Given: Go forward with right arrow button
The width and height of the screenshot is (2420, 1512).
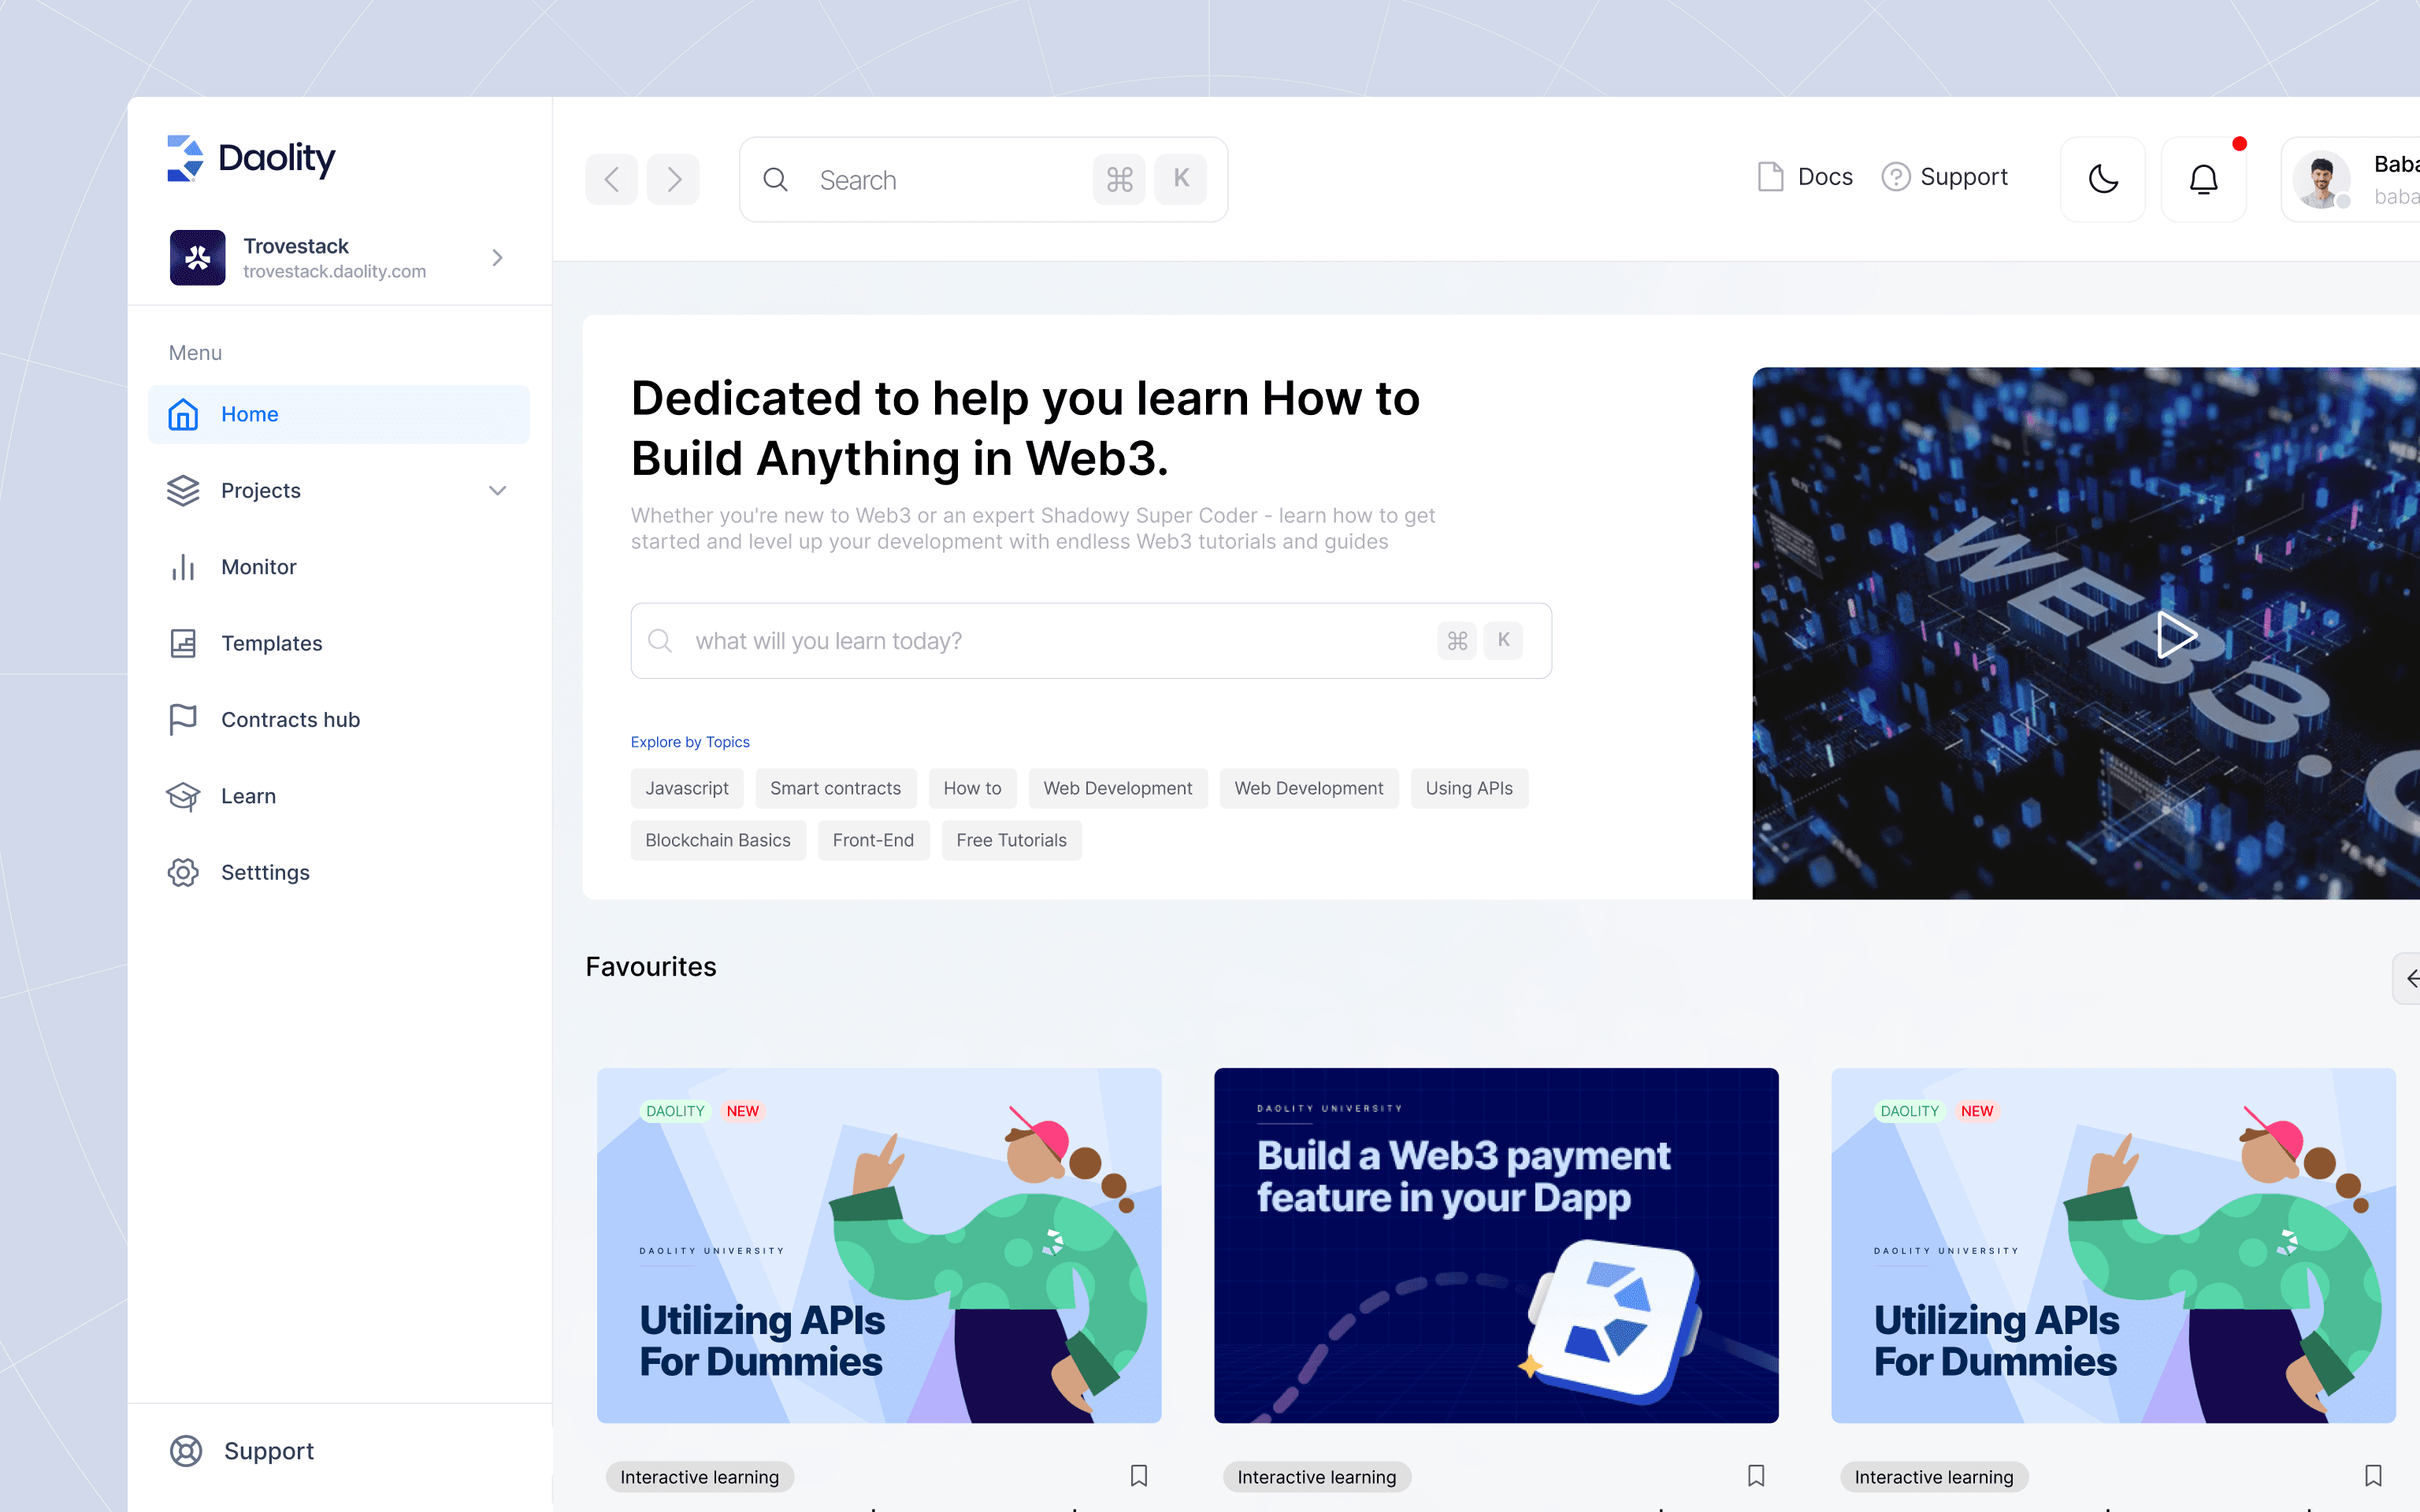Looking at the screenshot, I should click(673, 180).
